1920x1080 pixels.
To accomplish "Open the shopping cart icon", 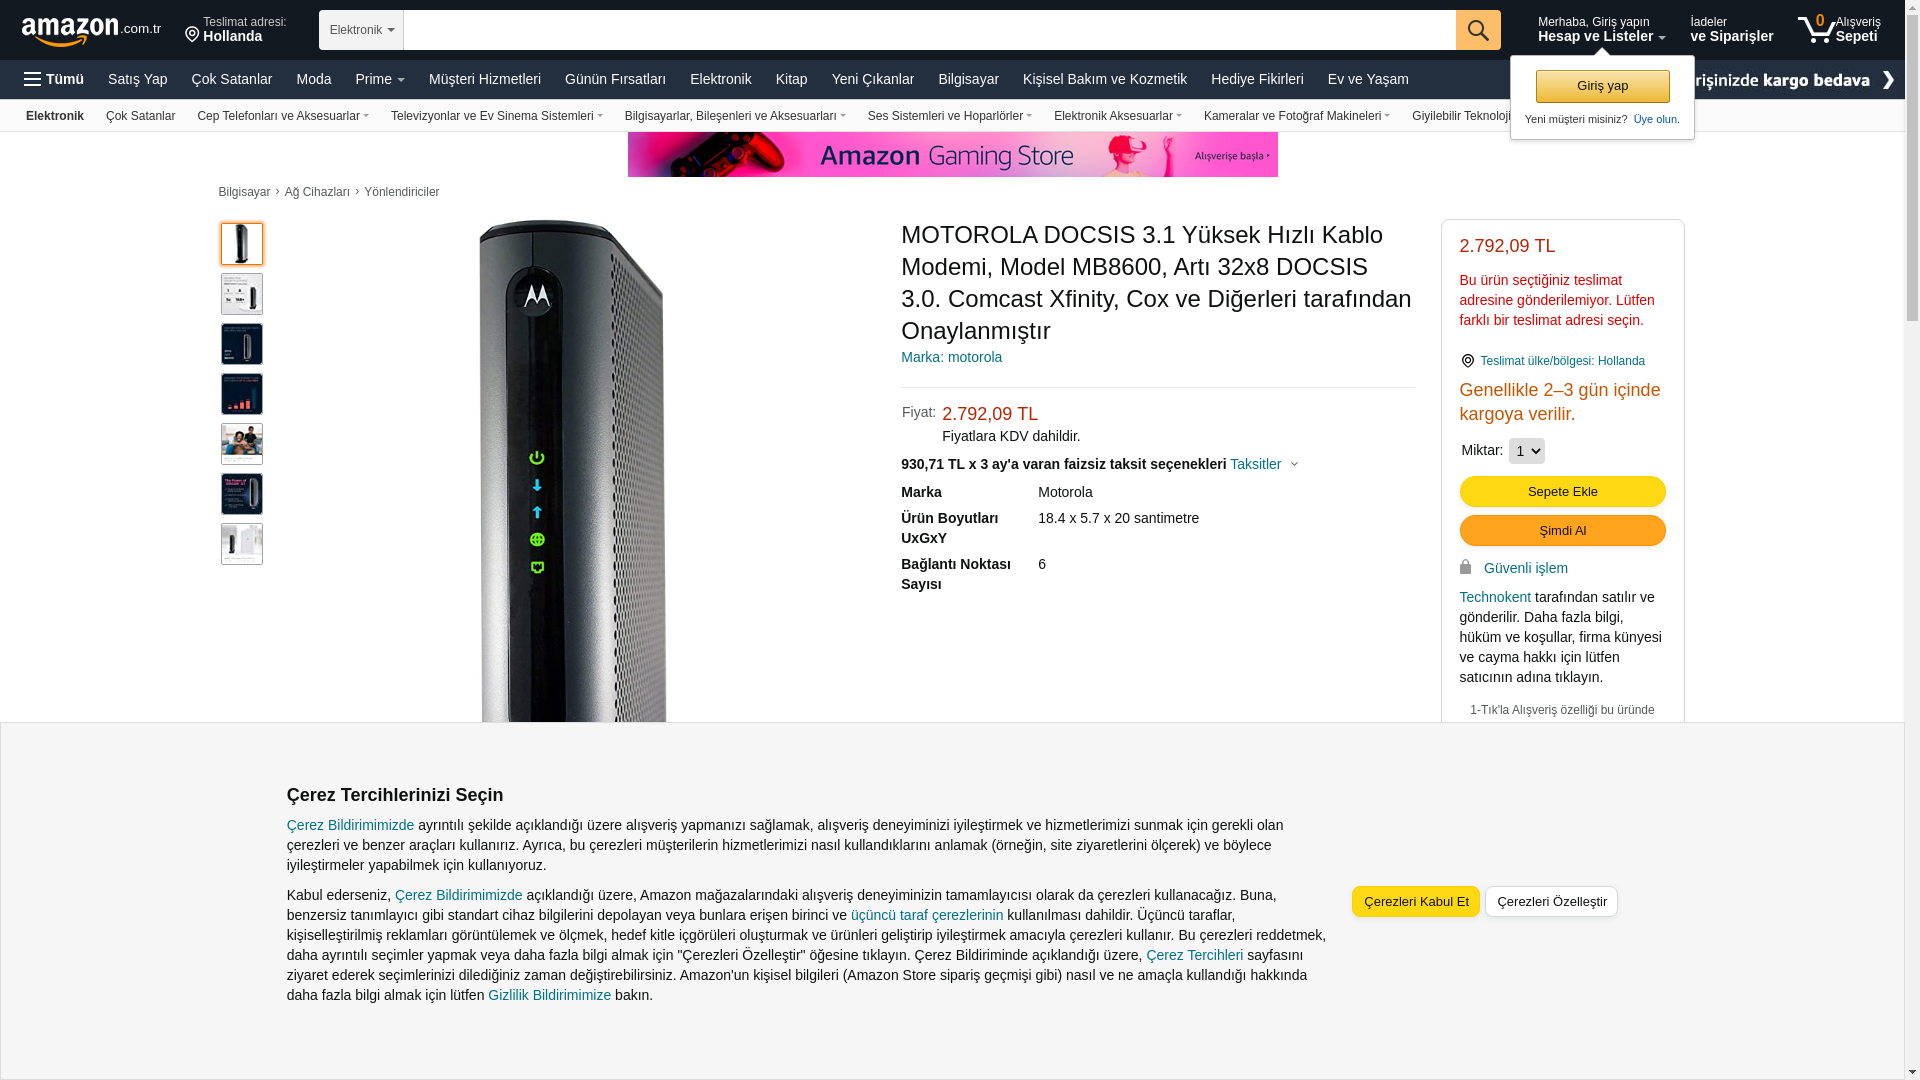I will pyautogui.click(x=1816, y=29).
